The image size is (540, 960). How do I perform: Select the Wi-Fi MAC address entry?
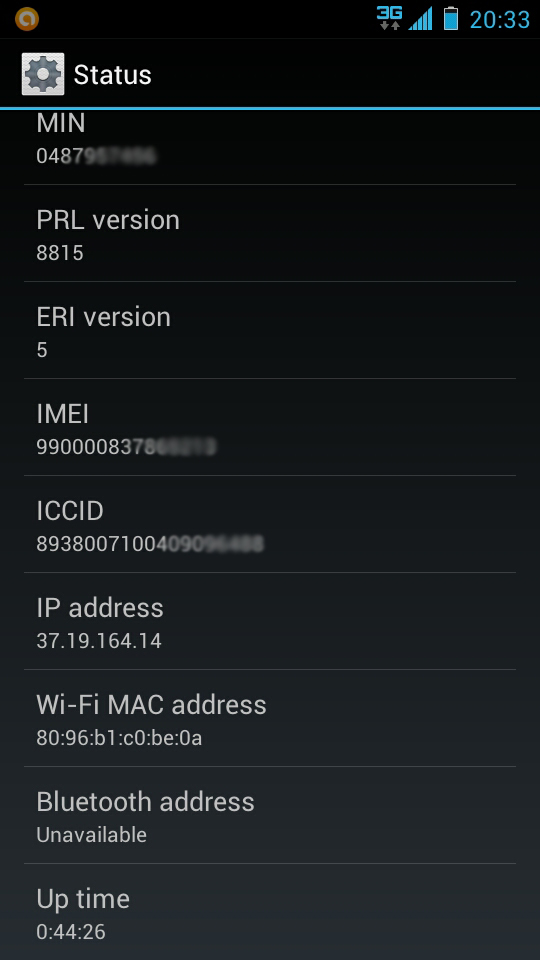point(270,718)
